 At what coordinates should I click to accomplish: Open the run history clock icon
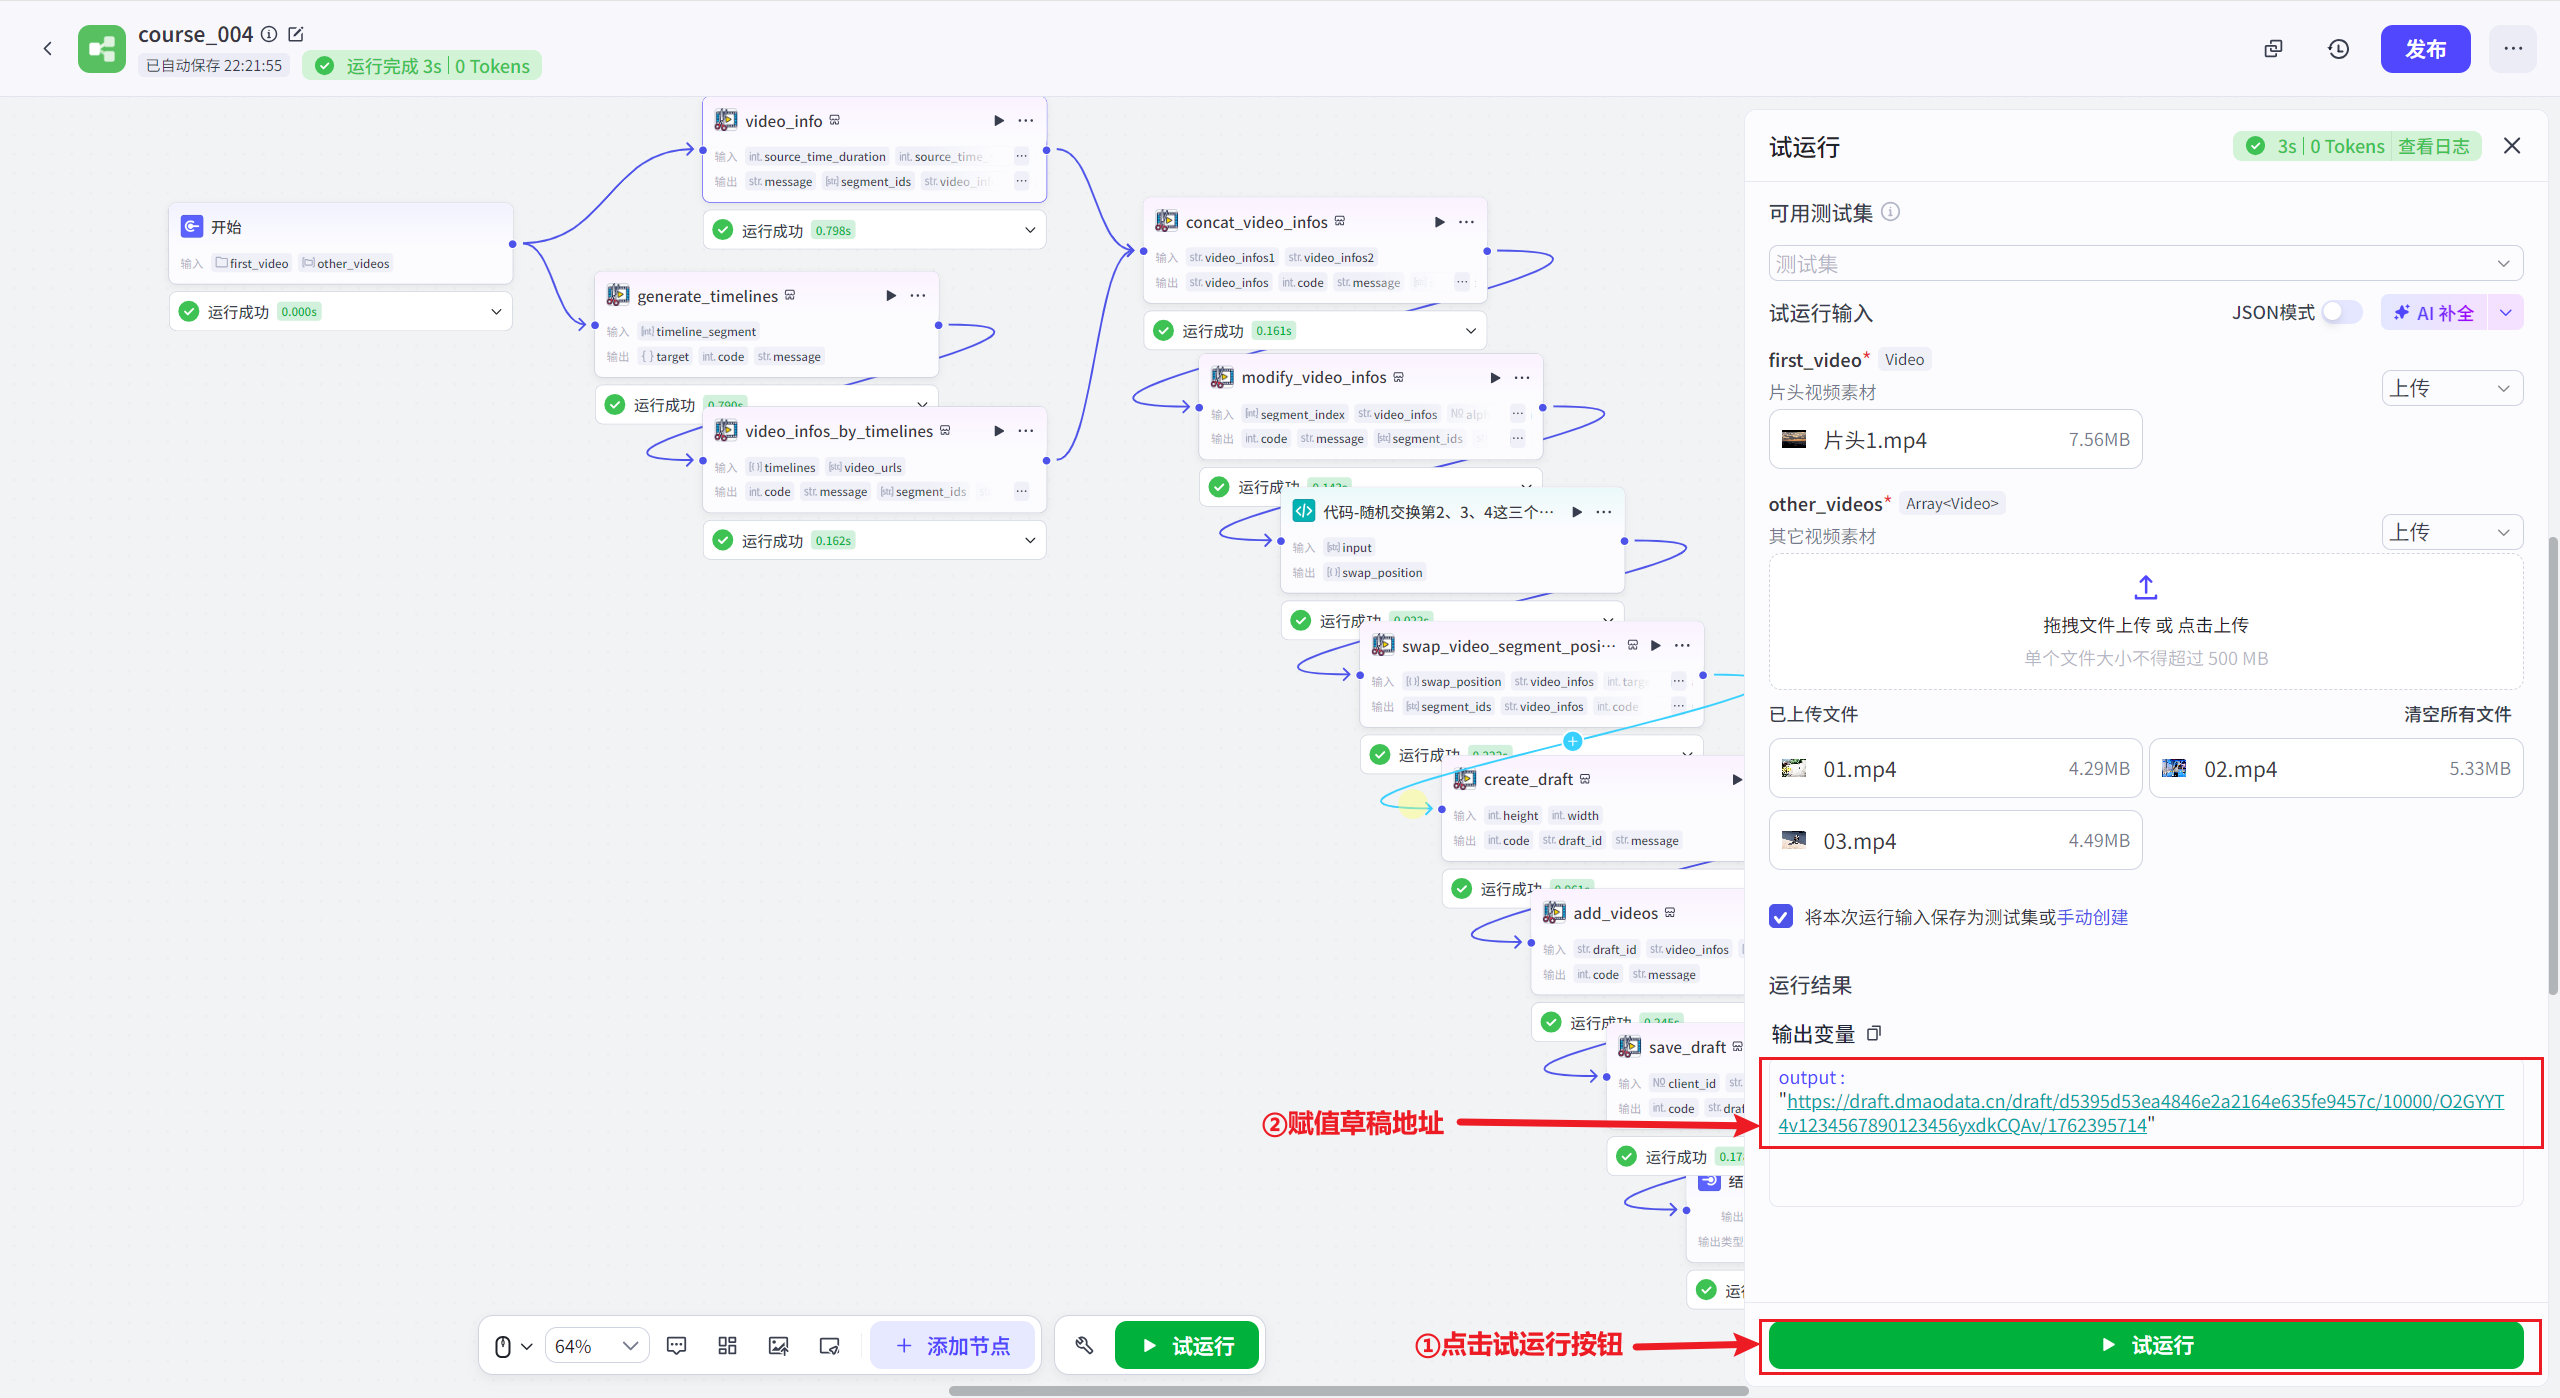[x=2338, y=49]
